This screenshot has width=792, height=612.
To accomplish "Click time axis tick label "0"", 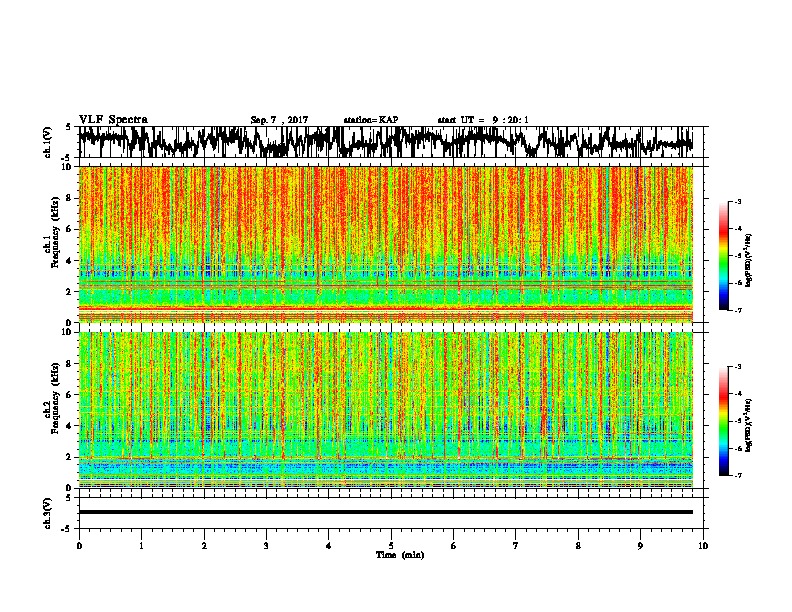I will pos(79,546).
